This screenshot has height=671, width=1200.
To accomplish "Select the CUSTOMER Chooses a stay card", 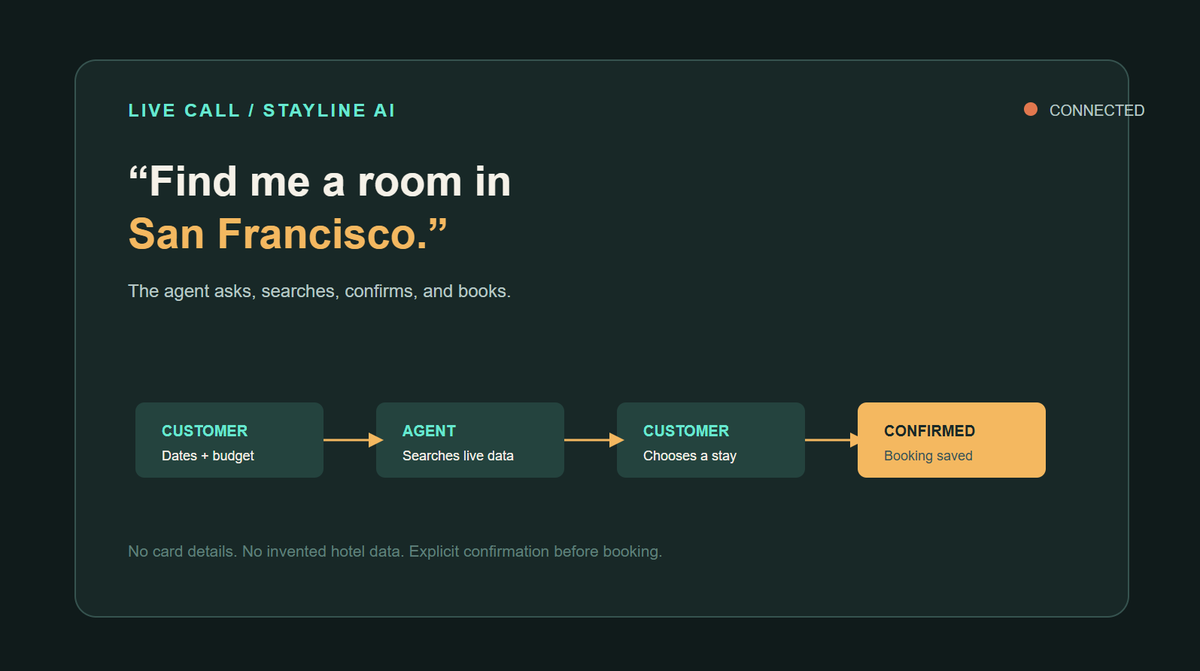I will (x=711, y=440).
